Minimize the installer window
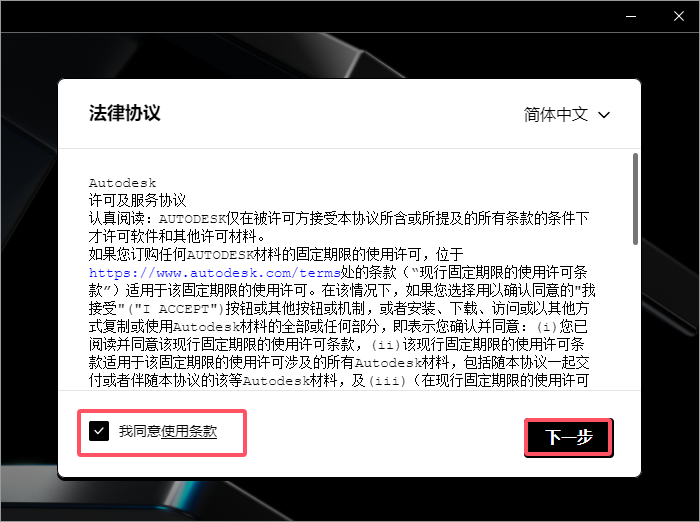Screen dimensions: 700x522 click(x=631, y=17)
